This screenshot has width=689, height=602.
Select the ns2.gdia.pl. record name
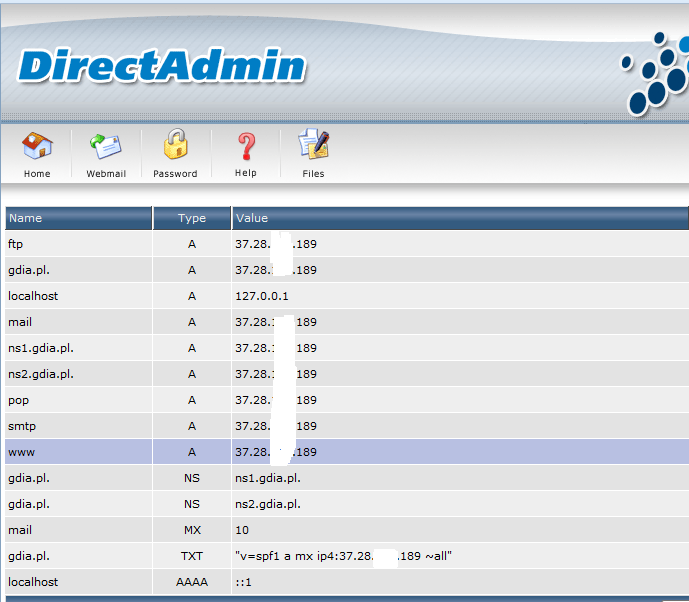(x=41, y=374)
